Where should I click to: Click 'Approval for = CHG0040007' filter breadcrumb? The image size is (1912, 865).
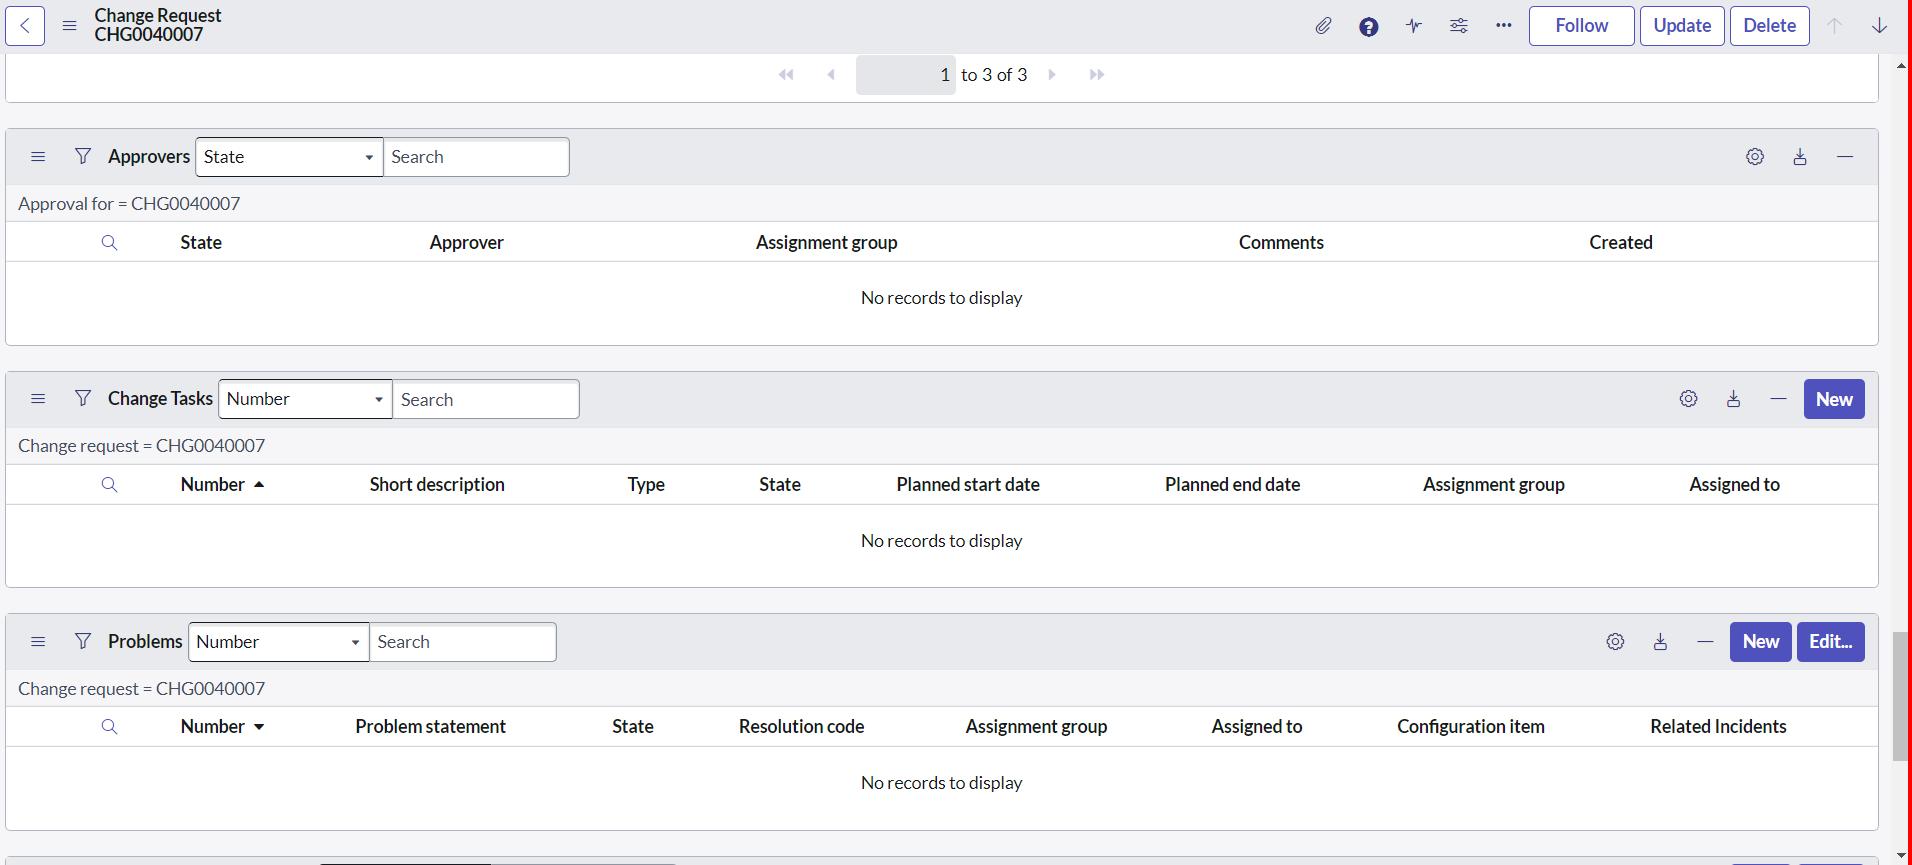[129, 204]
